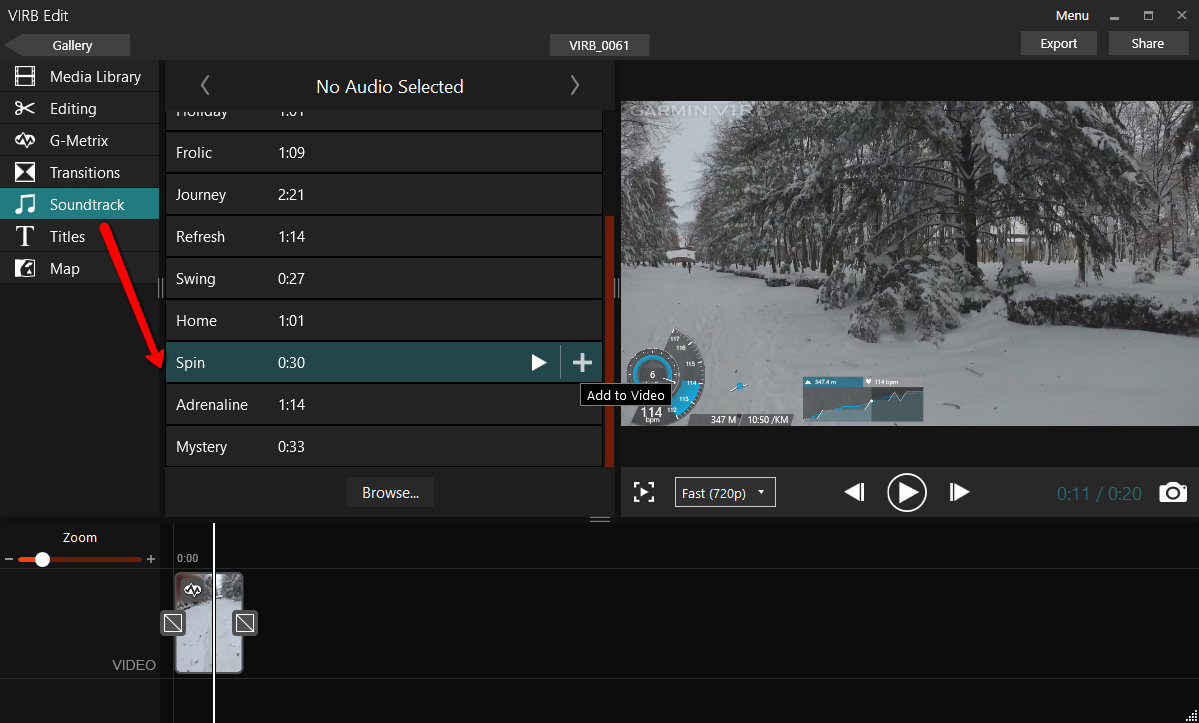The width and height of the screenshot is (1199, 723).
Task: Toggle fullscreen video preview
Action: coord(644,492)
